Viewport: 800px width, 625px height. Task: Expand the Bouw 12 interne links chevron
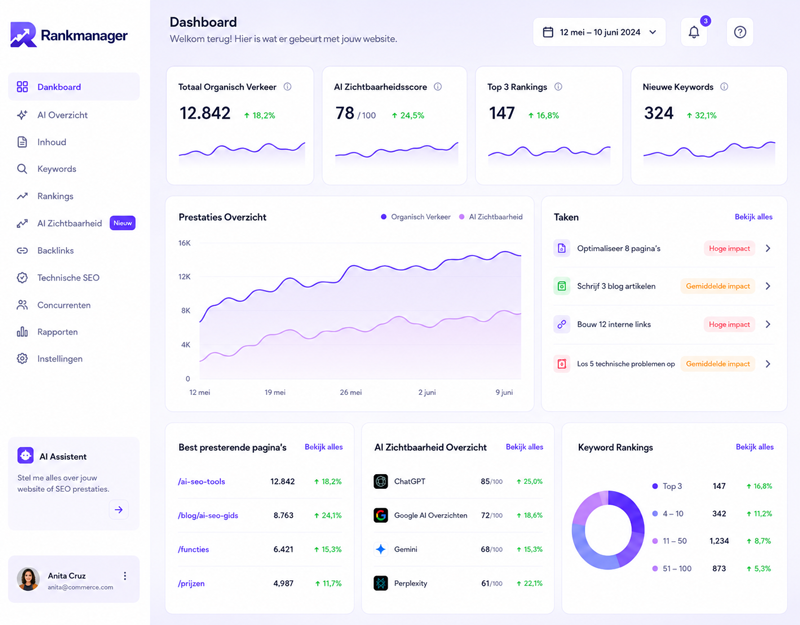coord(768,324)
